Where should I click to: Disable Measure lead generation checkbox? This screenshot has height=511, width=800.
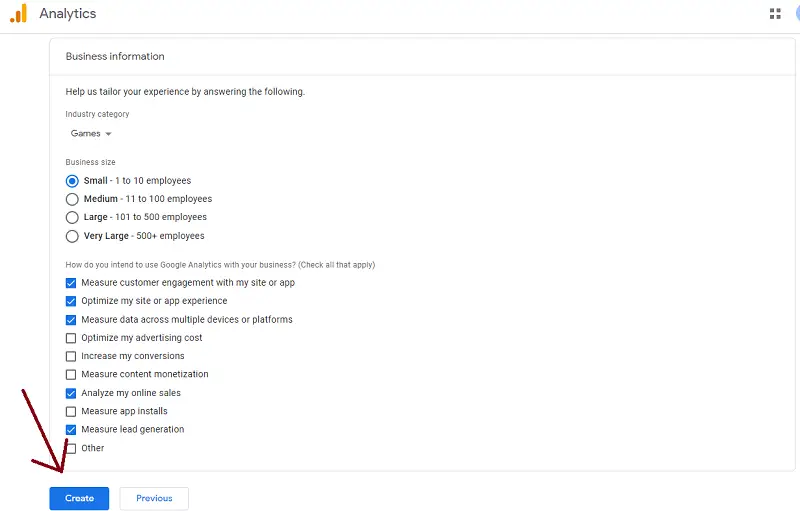click(x=71, y=429)
